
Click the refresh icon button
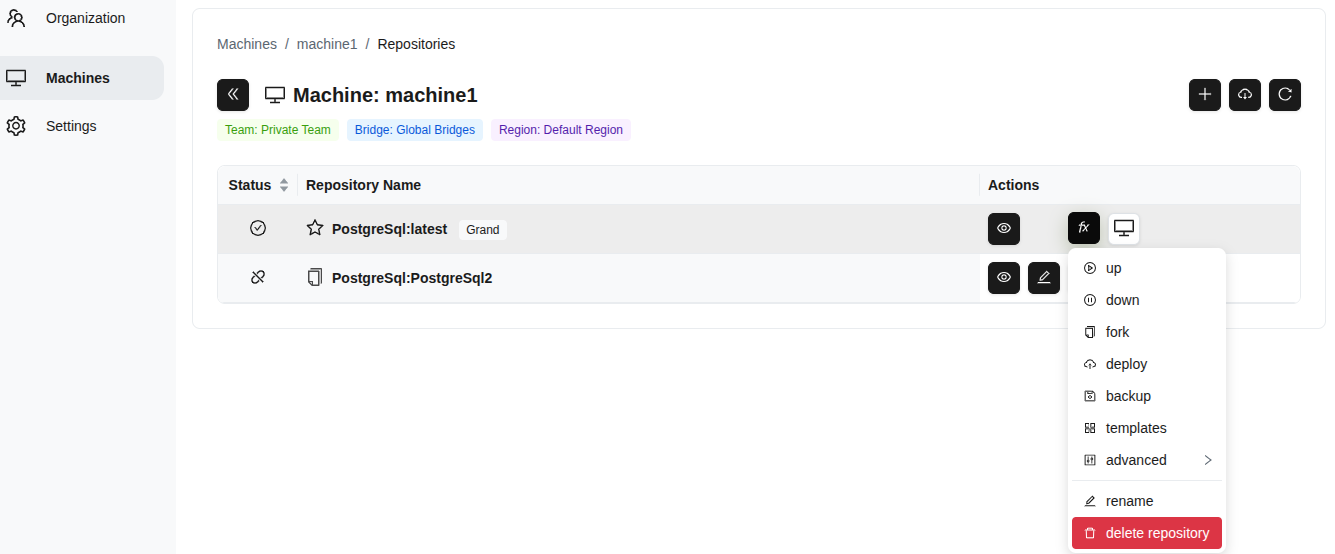tap(1285, 95)
